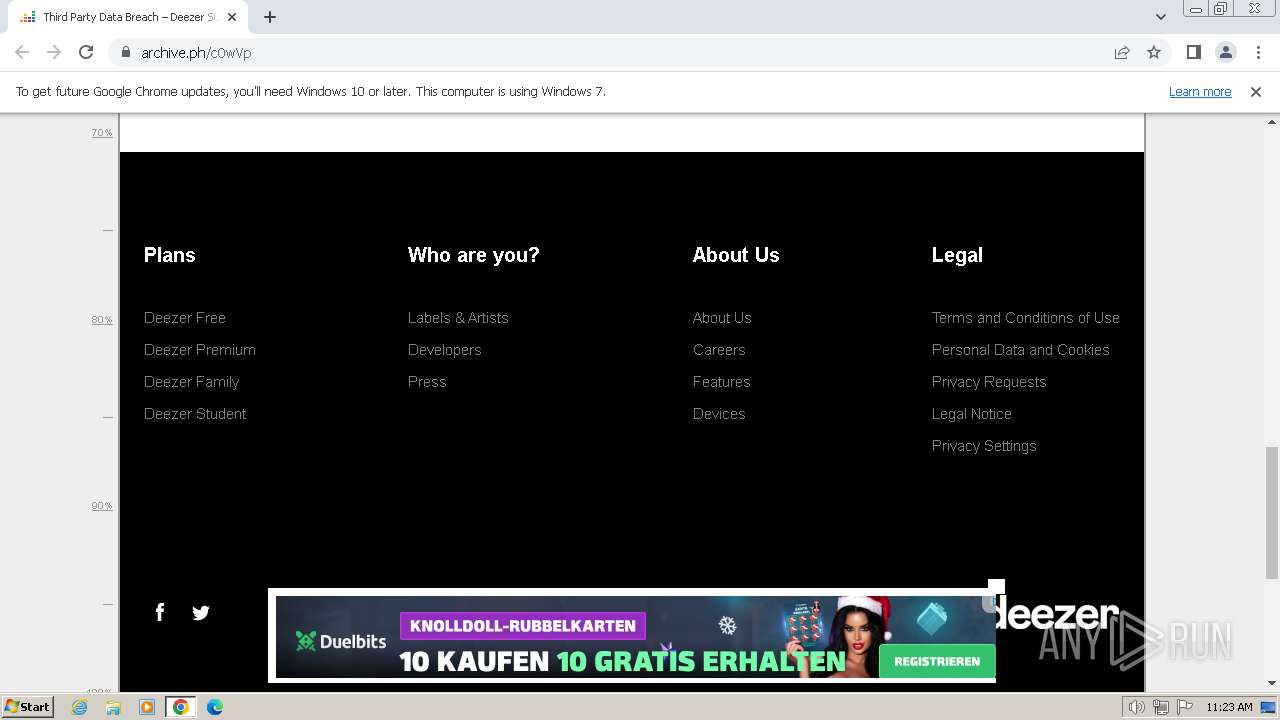
Task: Close the Third Party Data Breach tab
Action: point(232,17)
